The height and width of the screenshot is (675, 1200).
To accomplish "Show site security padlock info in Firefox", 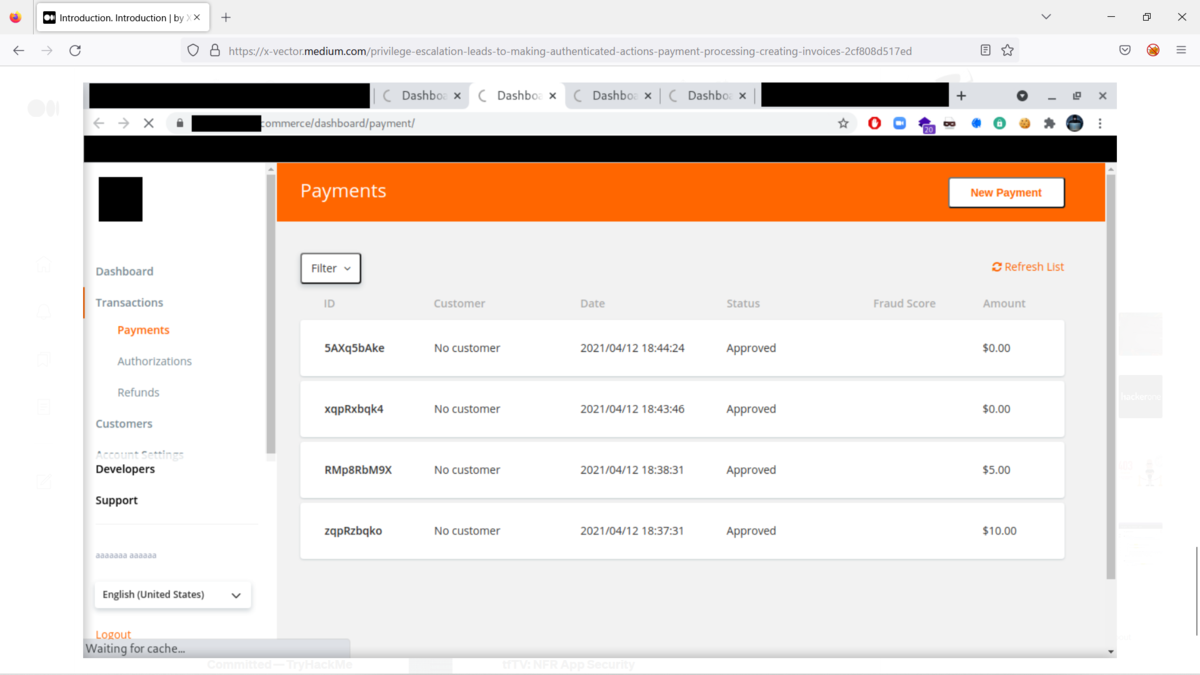I will point(214,50).
